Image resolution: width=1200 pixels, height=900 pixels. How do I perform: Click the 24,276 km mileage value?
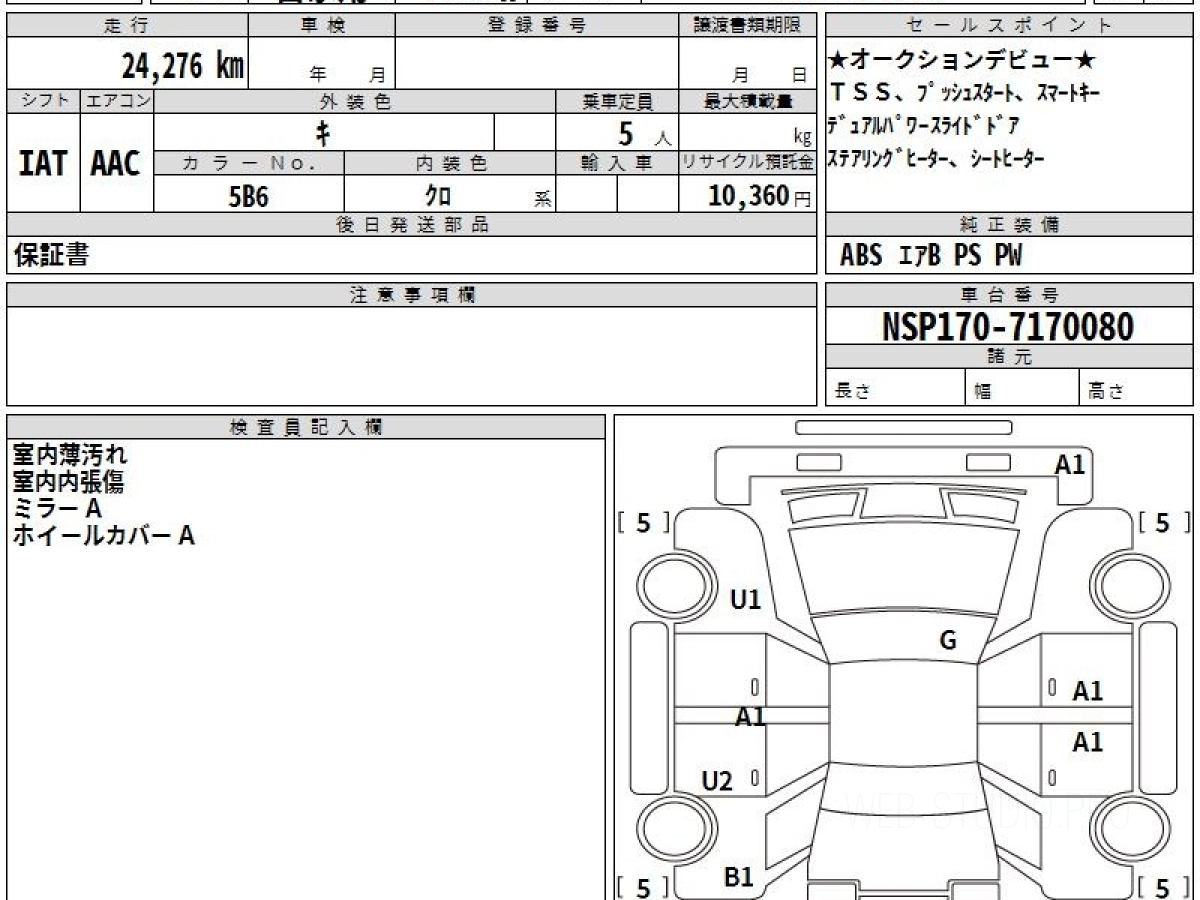pos(183,67)
